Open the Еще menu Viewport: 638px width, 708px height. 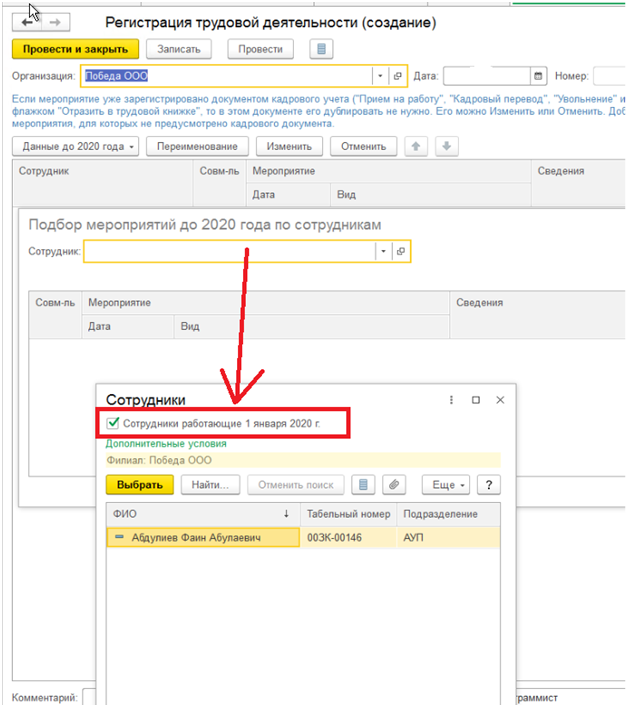pyautogui.click(x=446, y=484)
